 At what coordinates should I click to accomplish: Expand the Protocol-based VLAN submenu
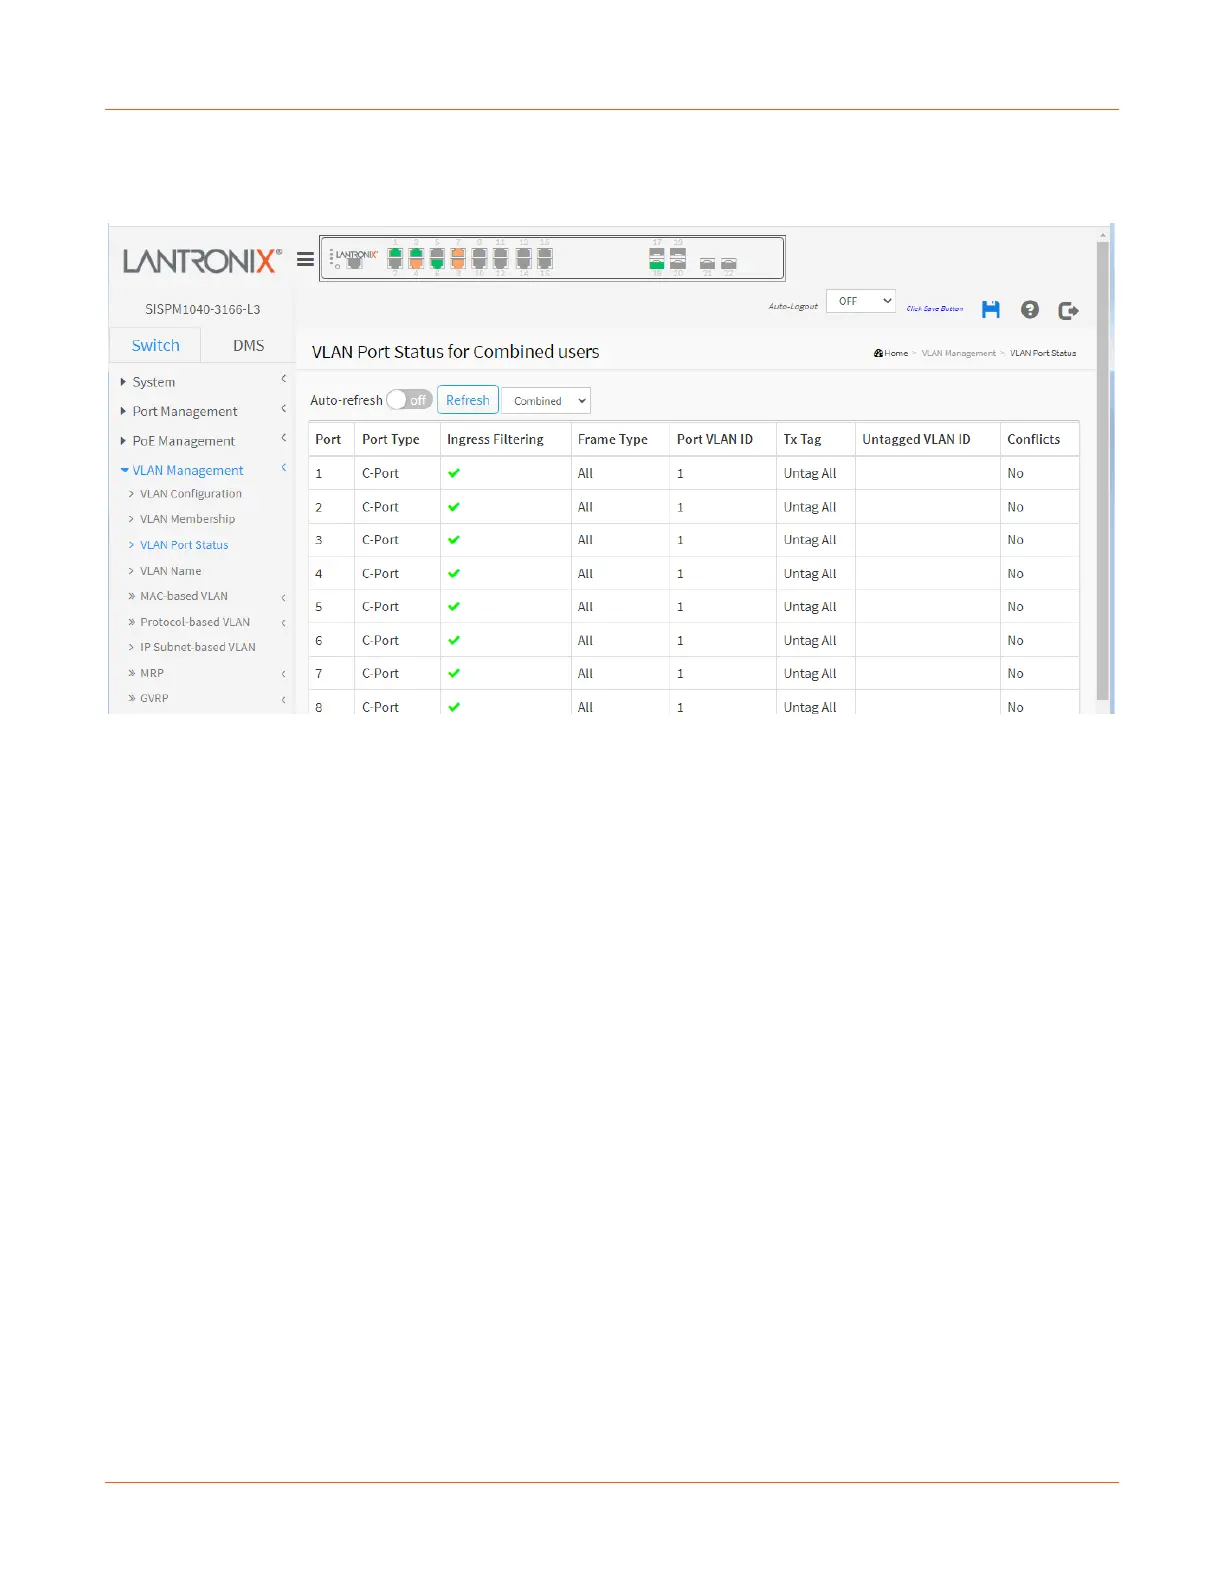pos(195,622)
